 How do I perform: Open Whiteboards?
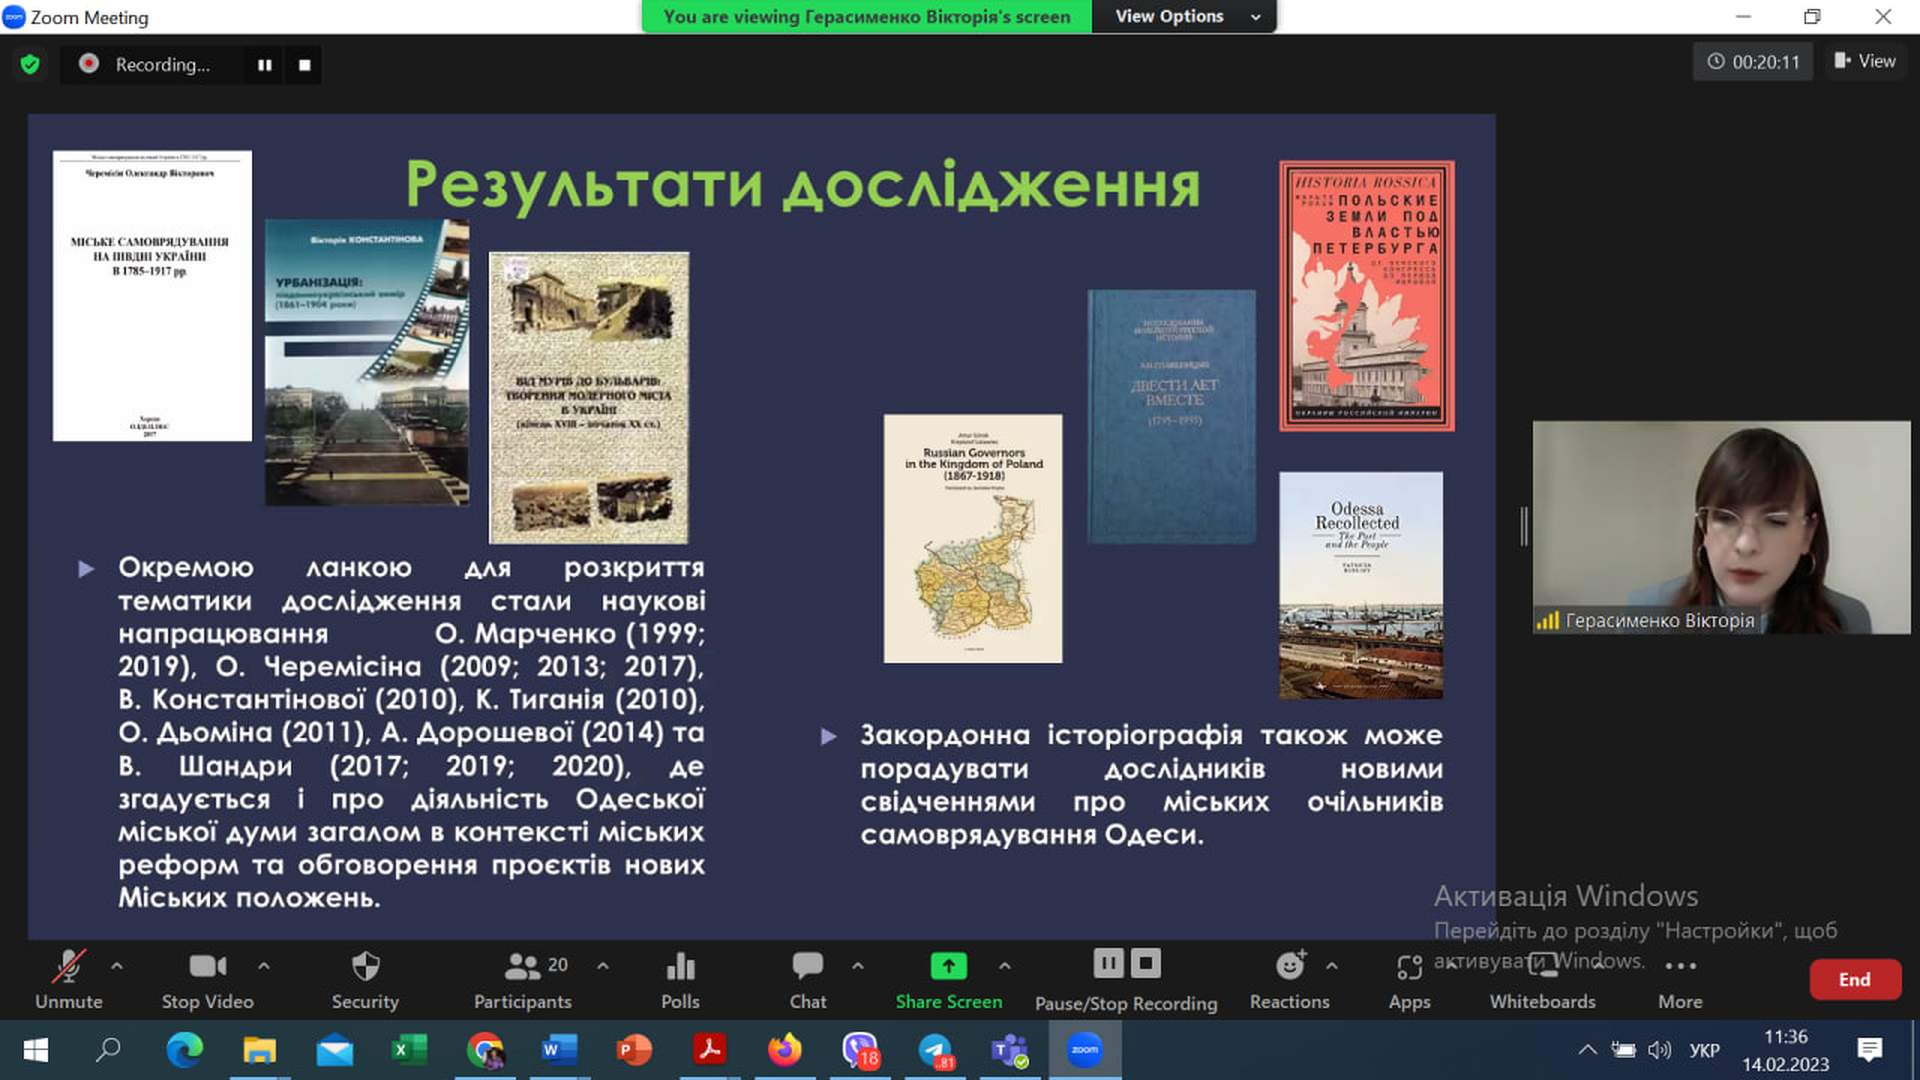(x=1543, y=979)
